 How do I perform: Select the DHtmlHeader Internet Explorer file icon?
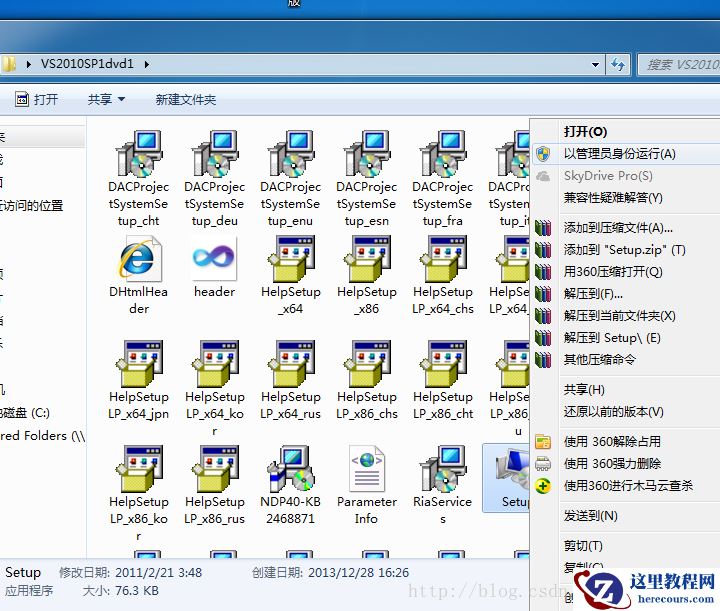pyautogui.click(x=139, y=259)
